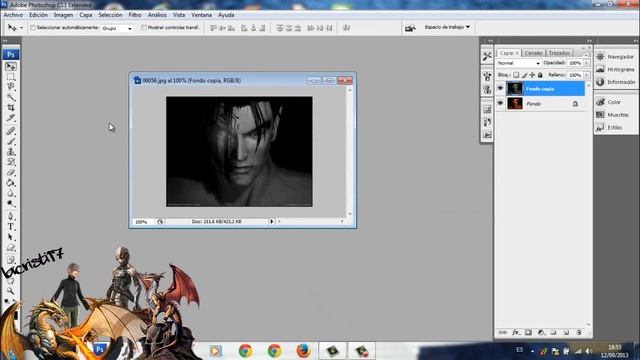640x360 pixels.
Task: Select the Zoom tool in toolbox
Action: pos(11,291)
